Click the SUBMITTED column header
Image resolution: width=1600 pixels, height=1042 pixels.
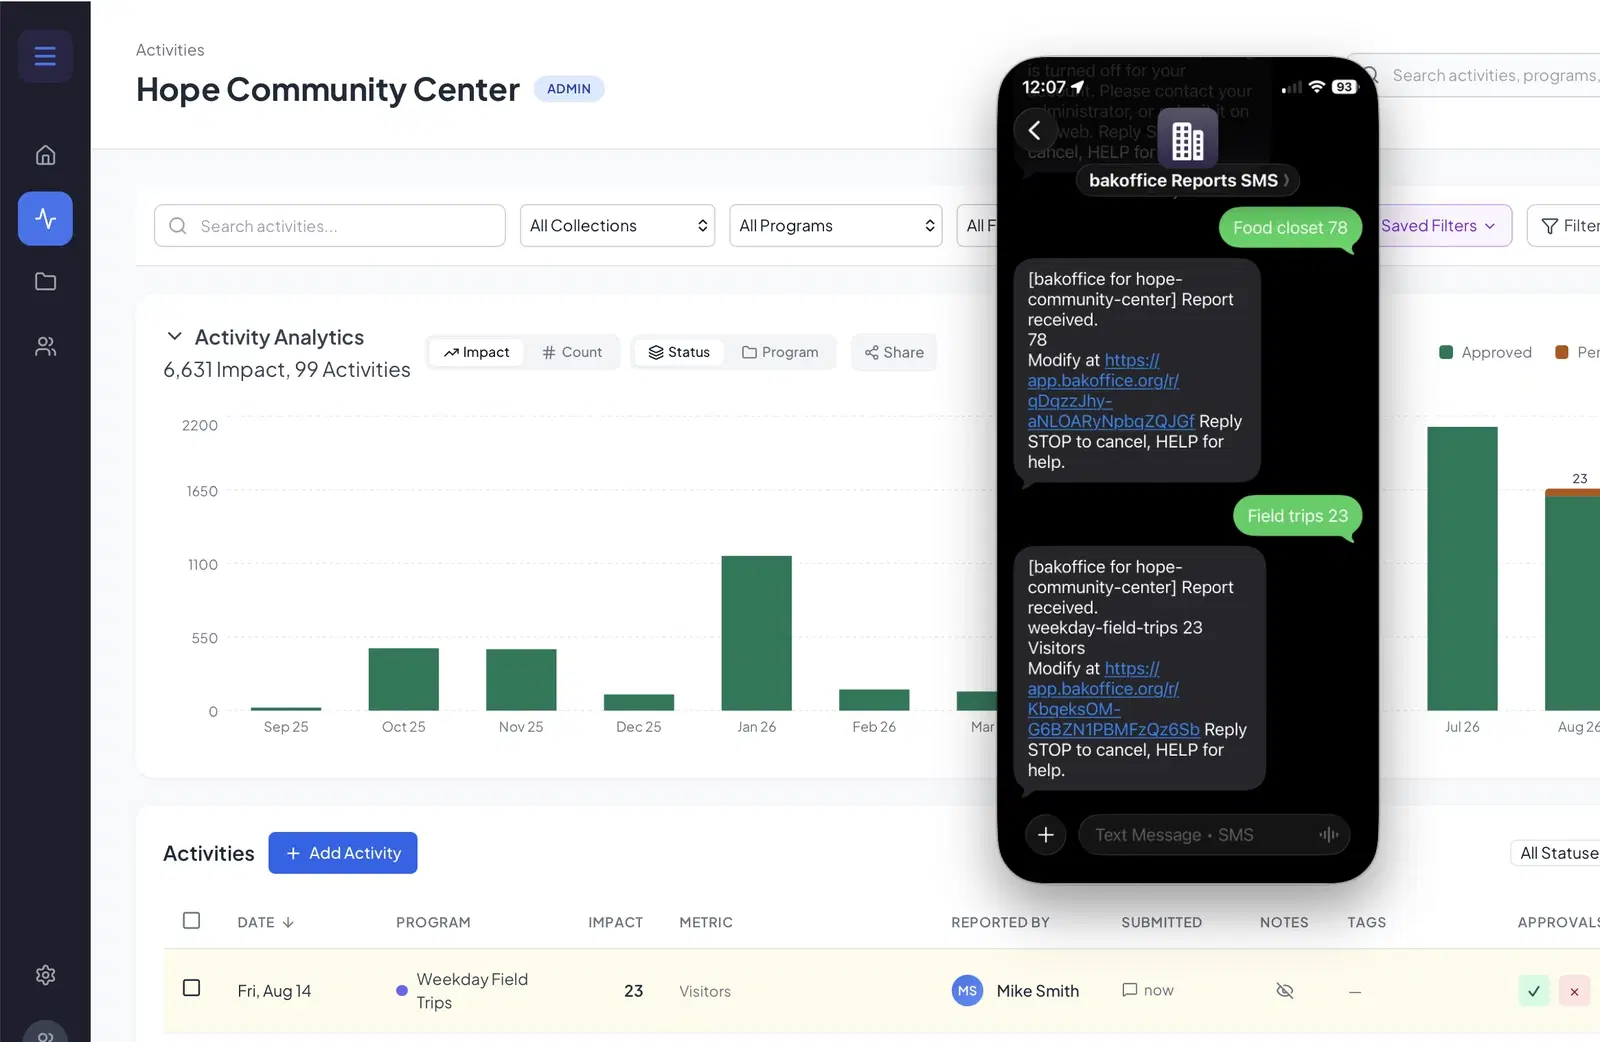click(x=1161, y=922)
